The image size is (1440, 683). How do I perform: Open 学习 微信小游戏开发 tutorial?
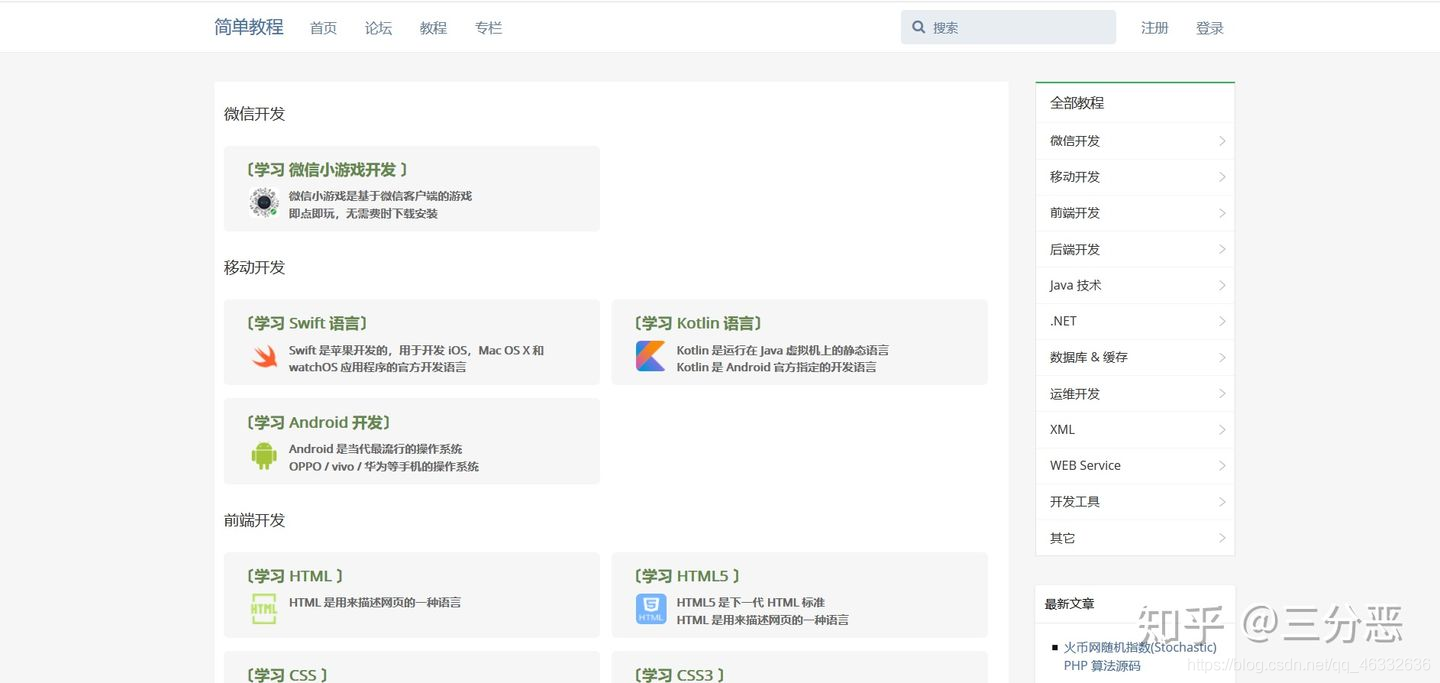coord(327,170)
